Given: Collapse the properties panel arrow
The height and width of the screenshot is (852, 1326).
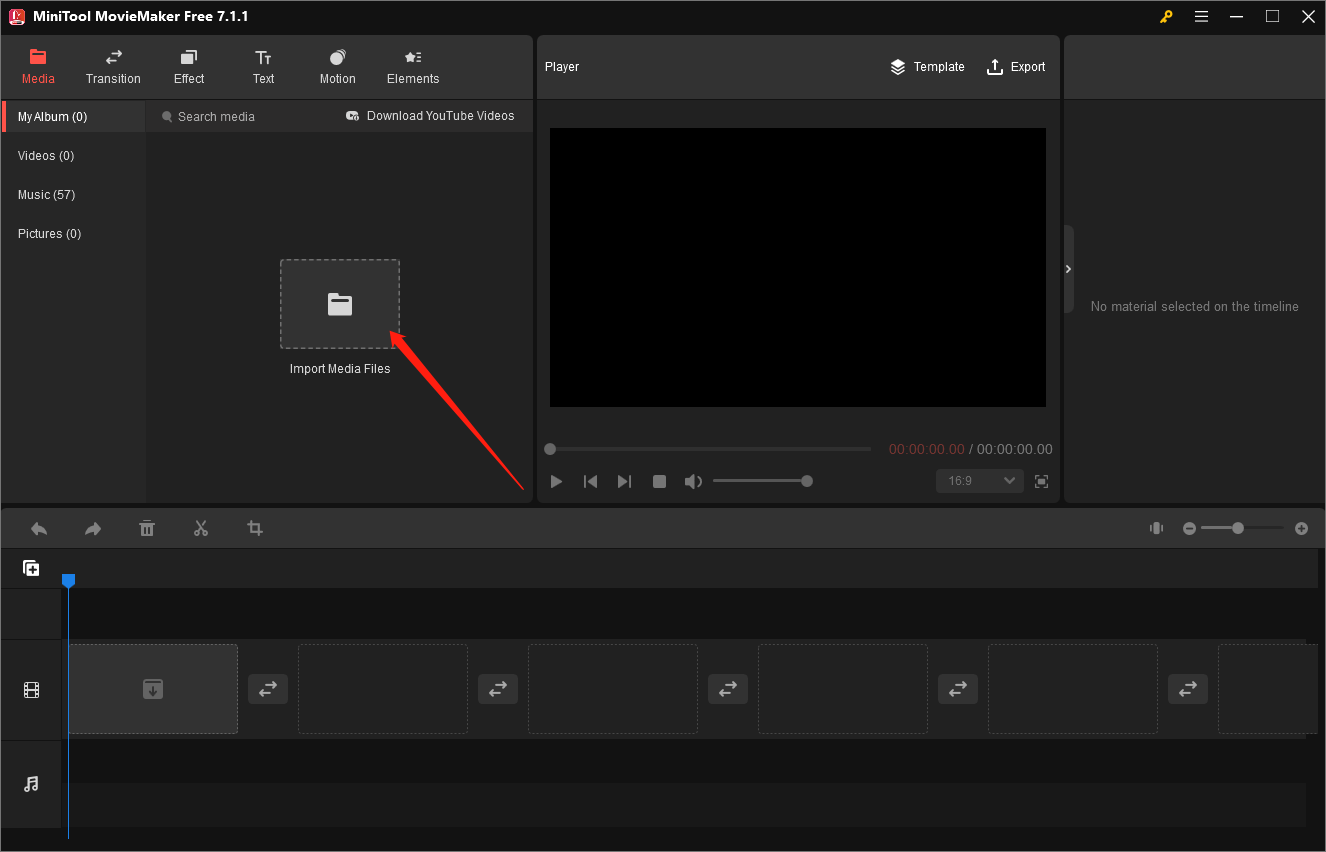Looking at the screenshot, I should [1068, 269].
